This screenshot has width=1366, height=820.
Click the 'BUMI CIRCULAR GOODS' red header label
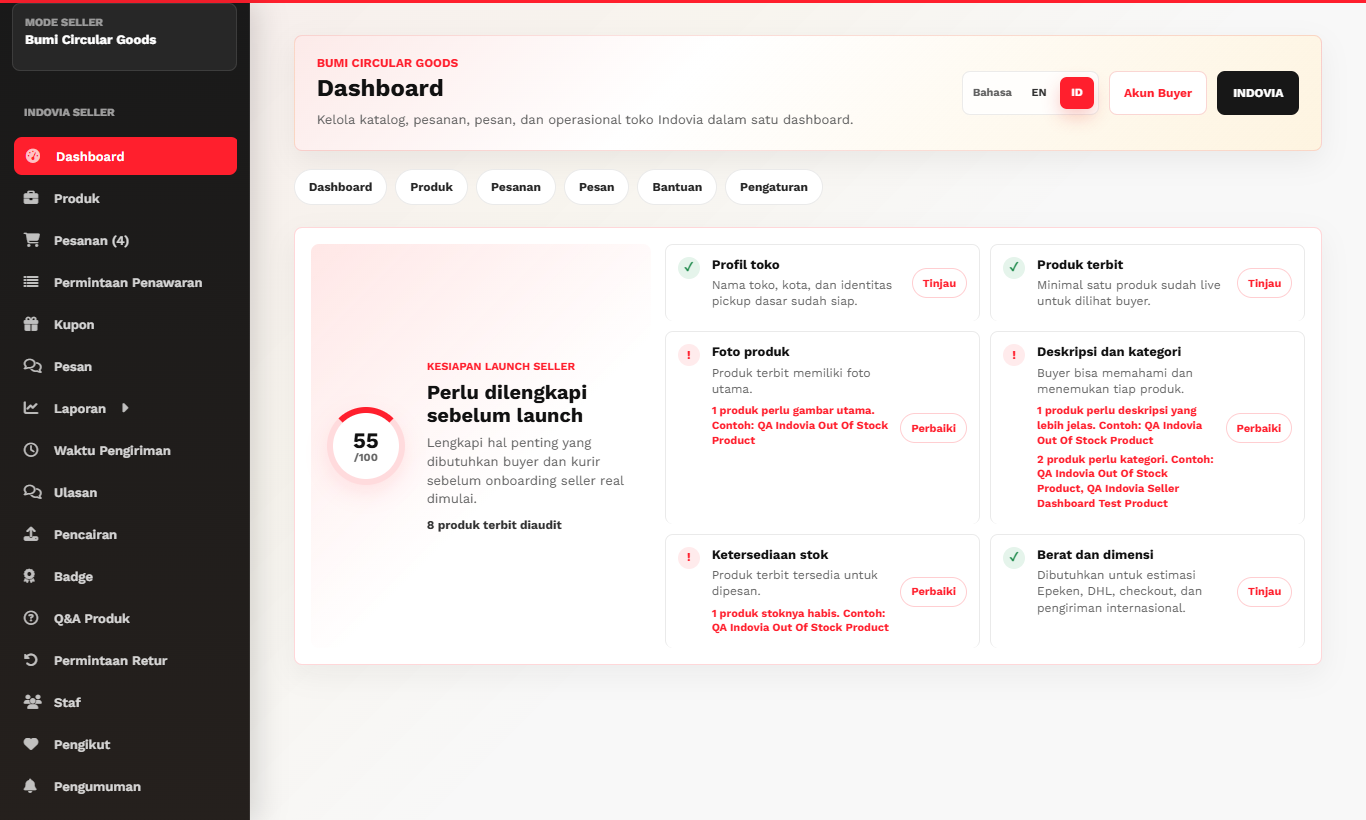pyautogui.click(x=387, y=63)
